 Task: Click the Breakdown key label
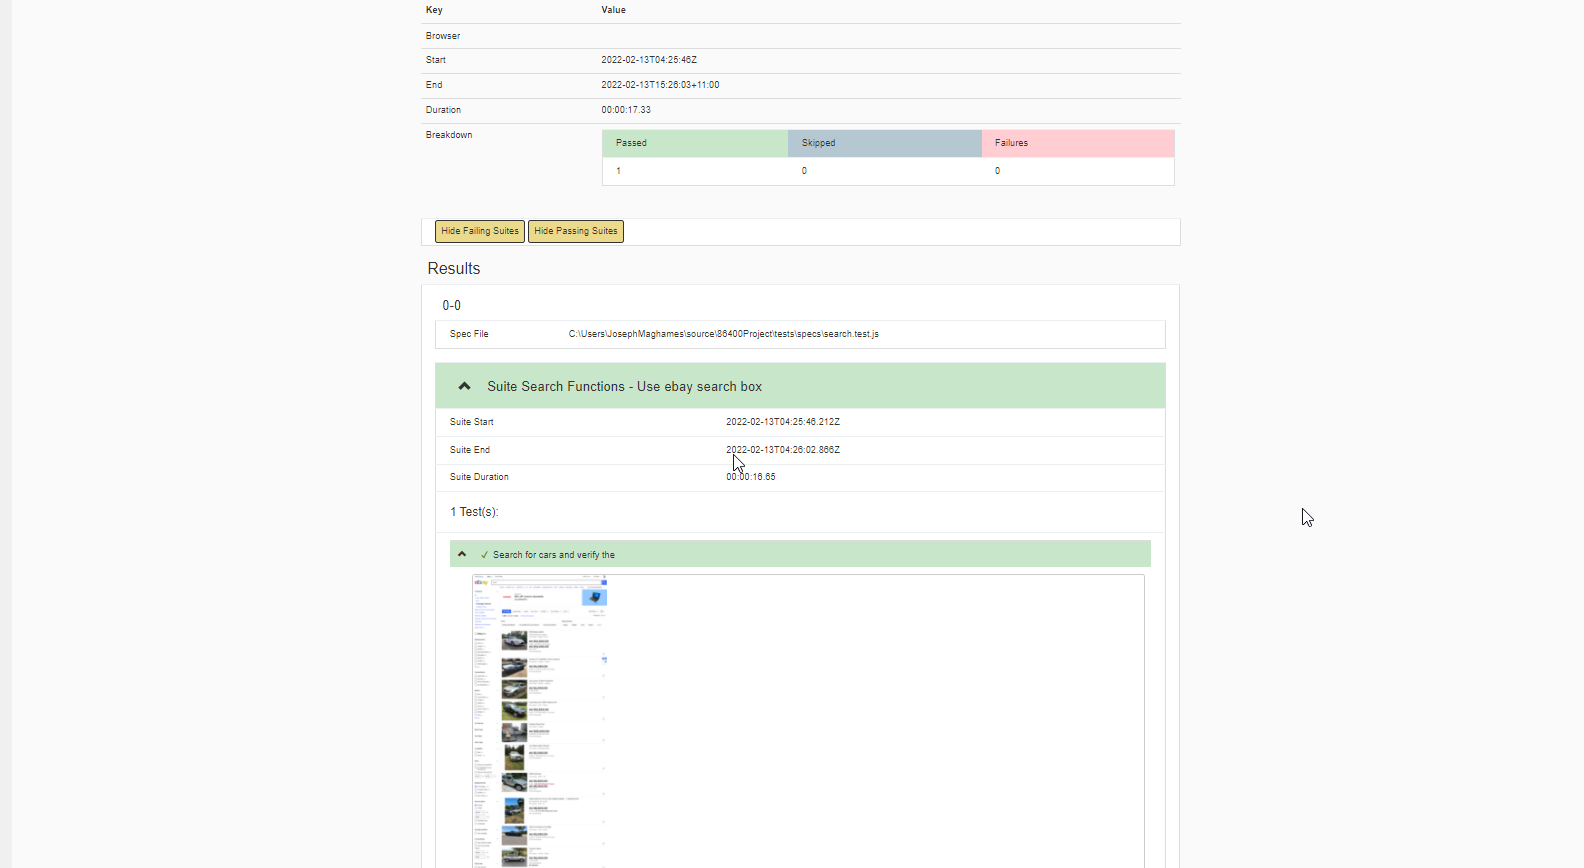(x=449, y=135)
